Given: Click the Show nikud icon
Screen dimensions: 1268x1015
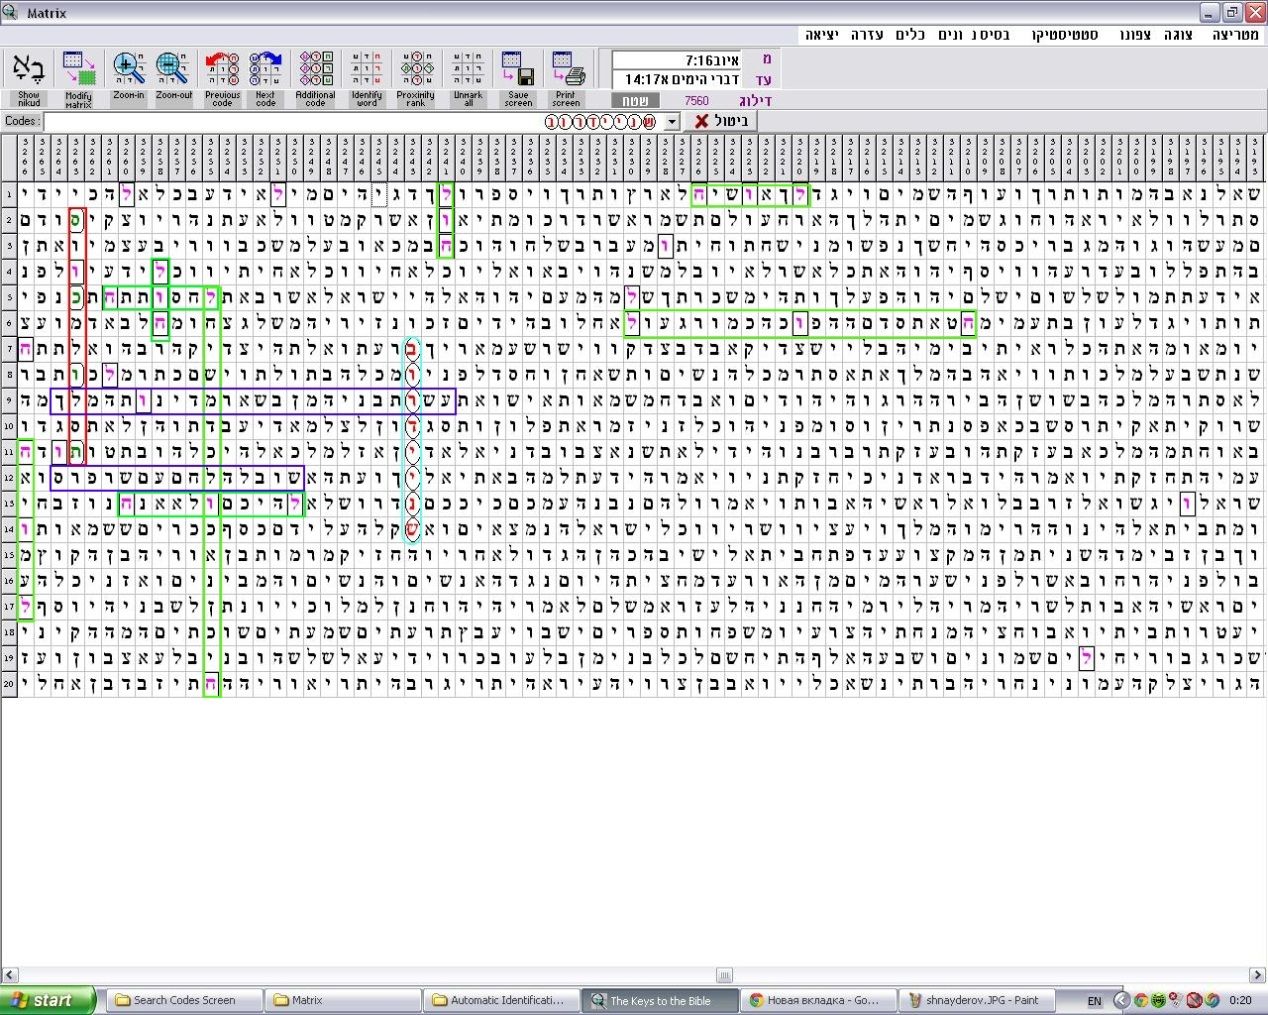Looking at the screenshot, I should (28, 70).
